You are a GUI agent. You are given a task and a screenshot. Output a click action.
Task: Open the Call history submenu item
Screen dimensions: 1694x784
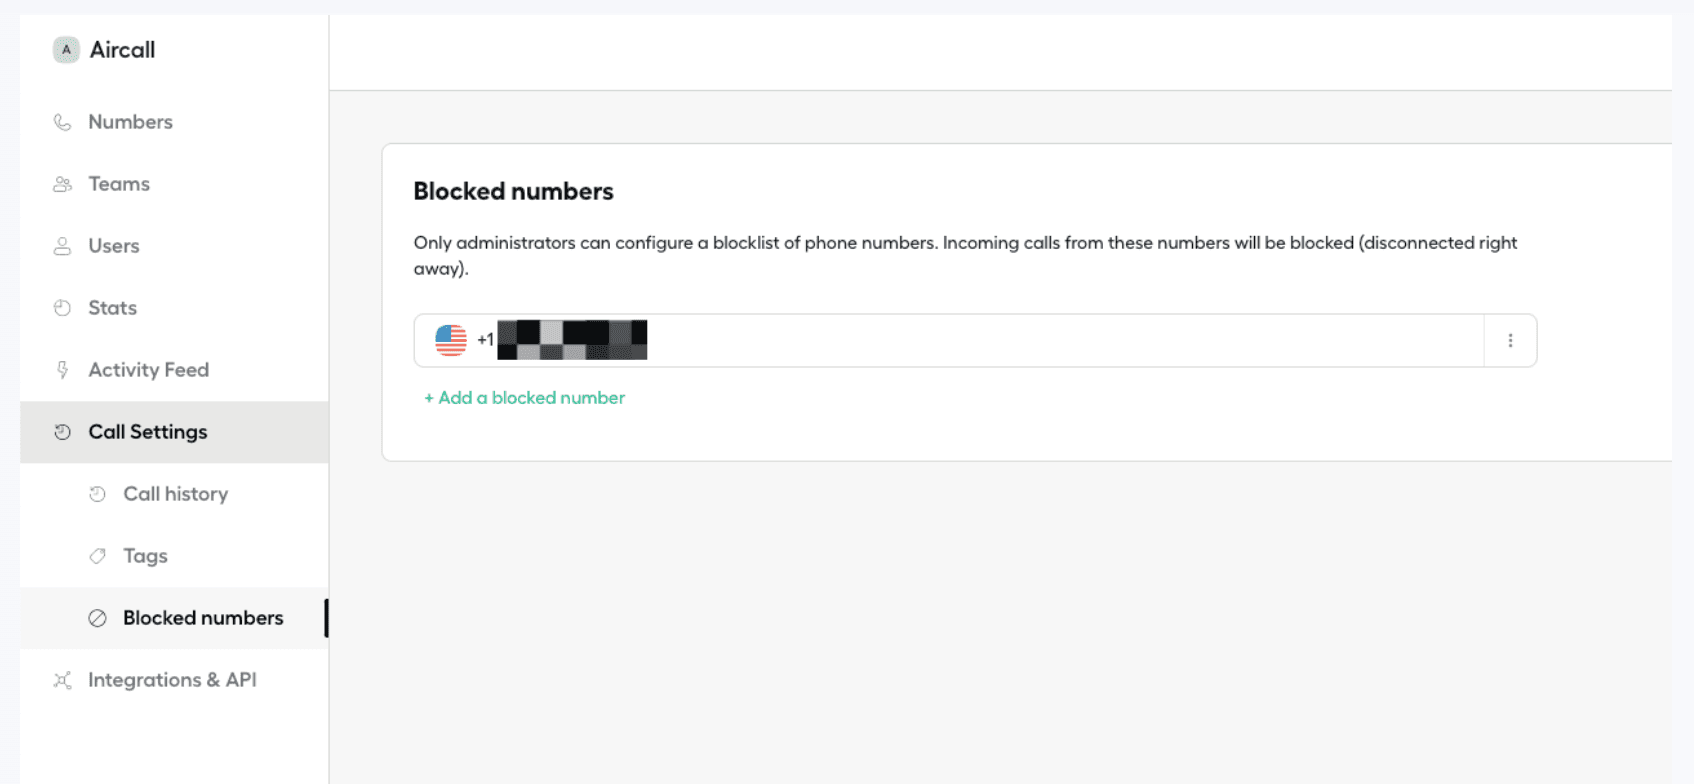[x=175, y=494]
